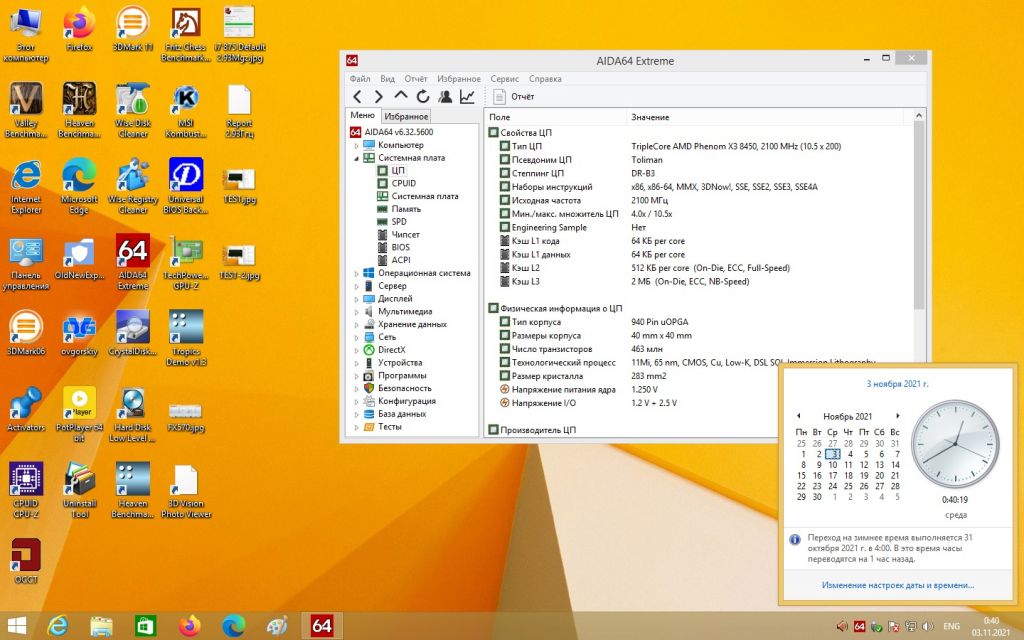The width and height of the screenshot is (1024, 640).
Task: Select the Activators desktop icon
Action: 25,409
